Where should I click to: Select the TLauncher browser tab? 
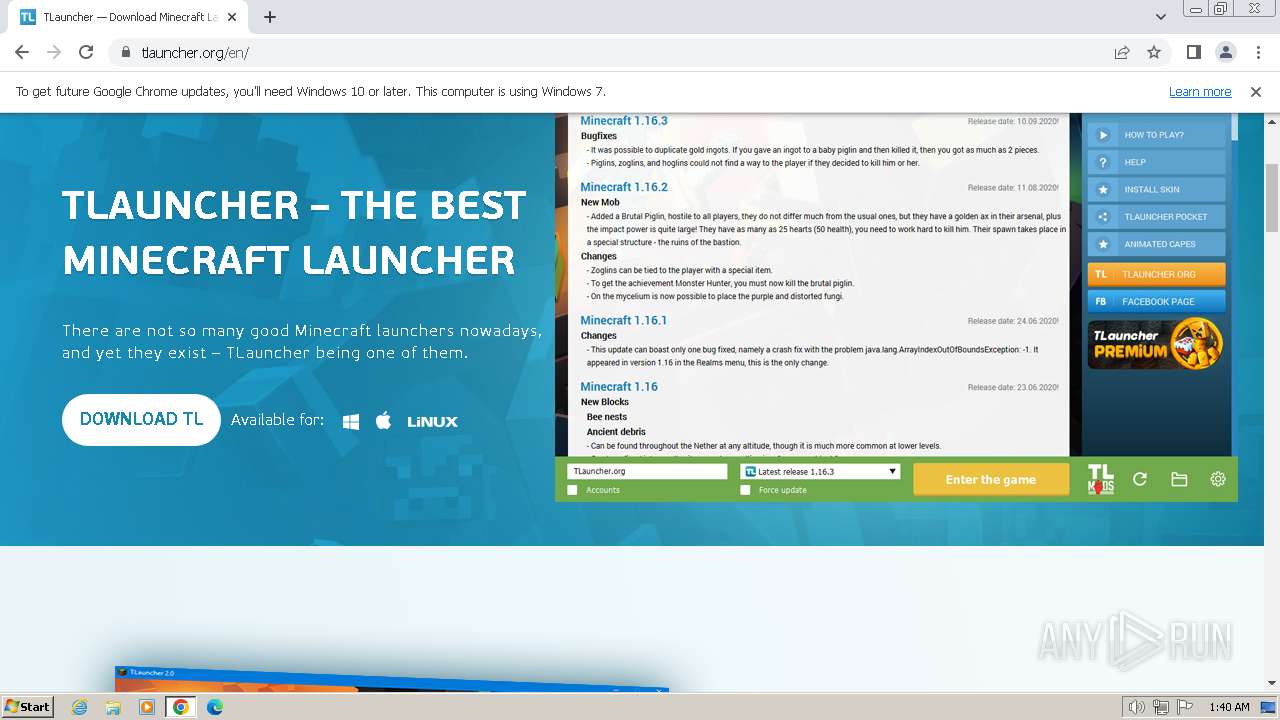[130, 17]
